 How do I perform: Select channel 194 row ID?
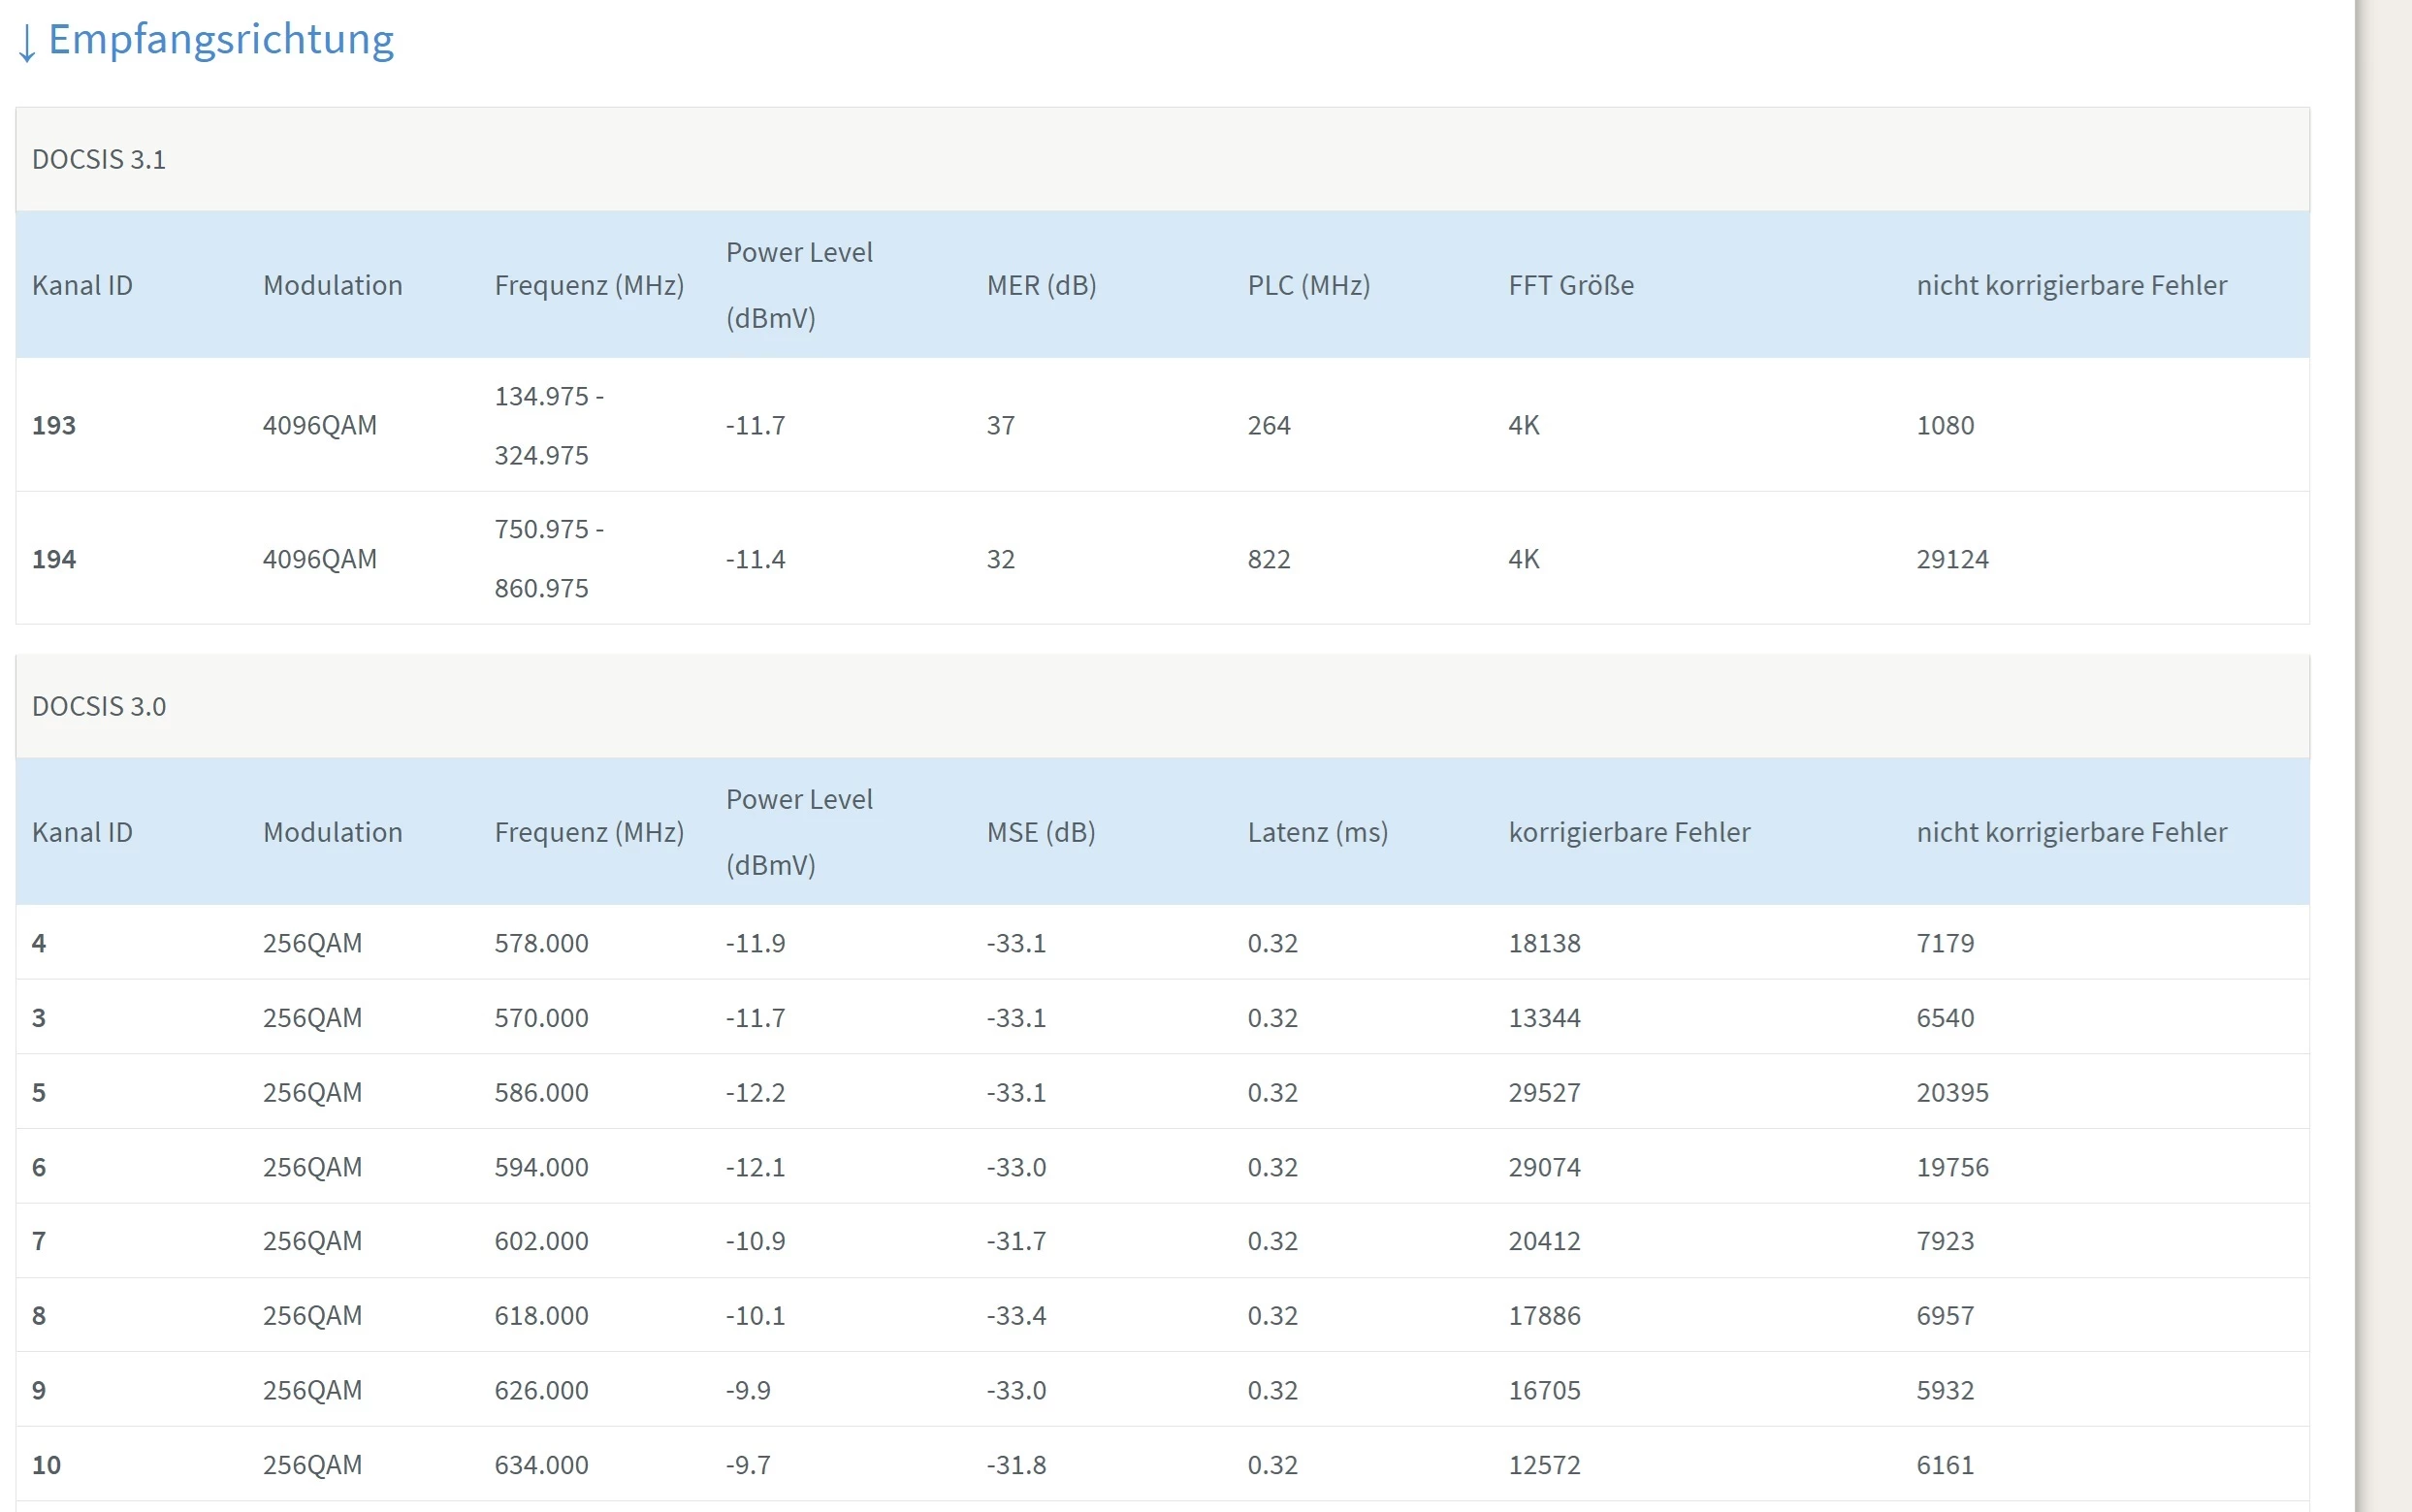click(x=54, y=560)
